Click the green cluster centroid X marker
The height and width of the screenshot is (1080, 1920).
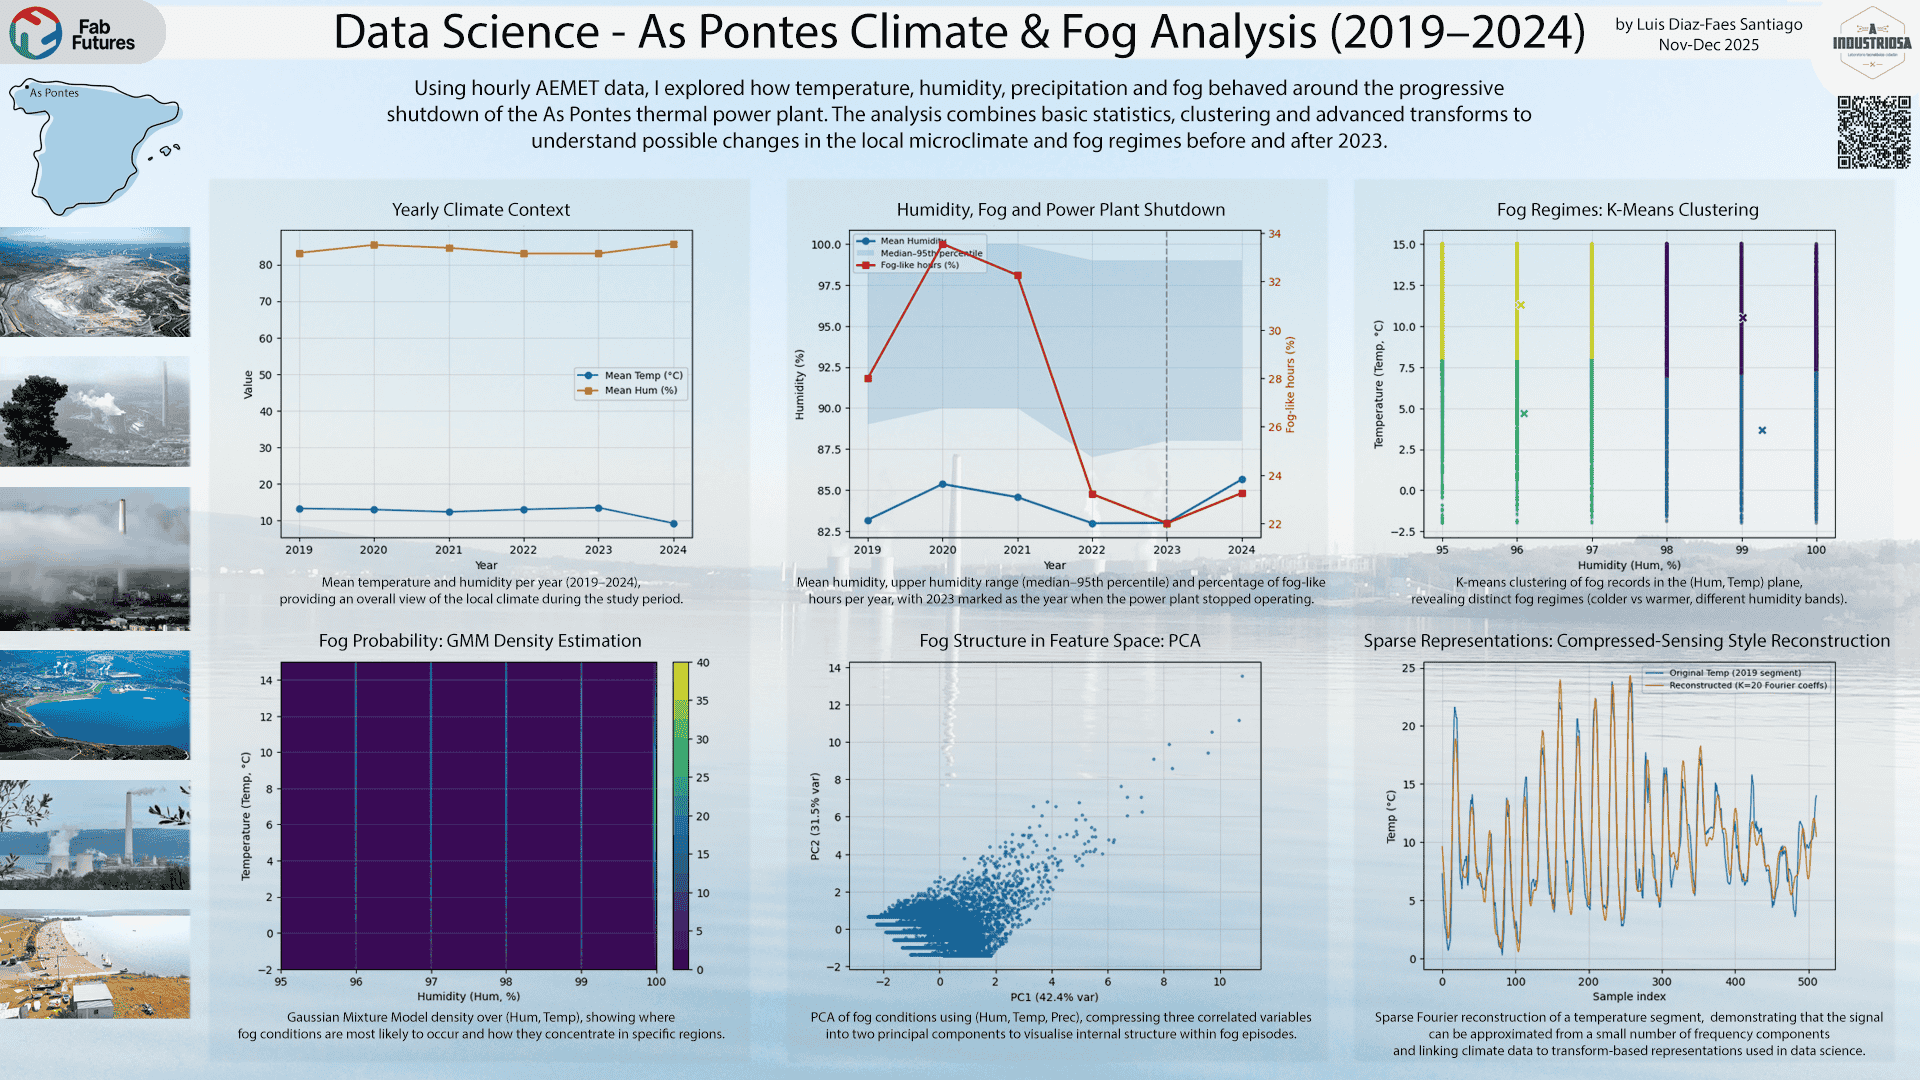[x=1524, y=413]
